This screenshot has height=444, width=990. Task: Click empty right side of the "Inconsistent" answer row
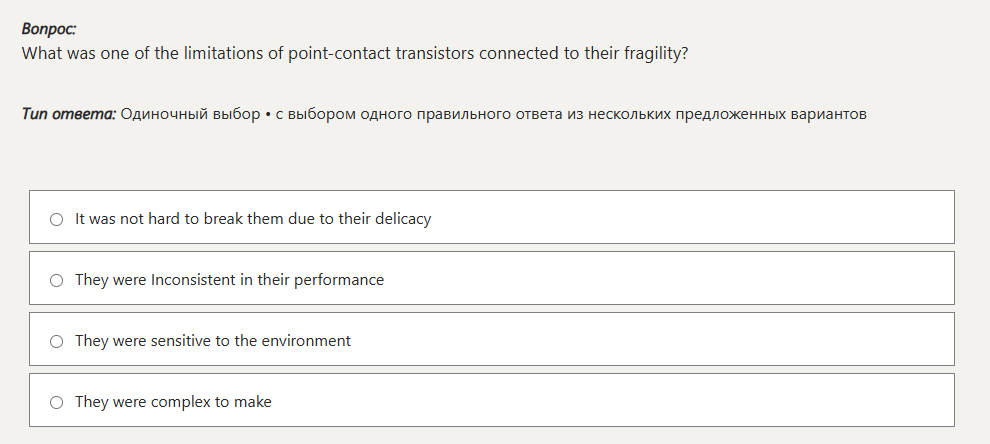point(750,278)
